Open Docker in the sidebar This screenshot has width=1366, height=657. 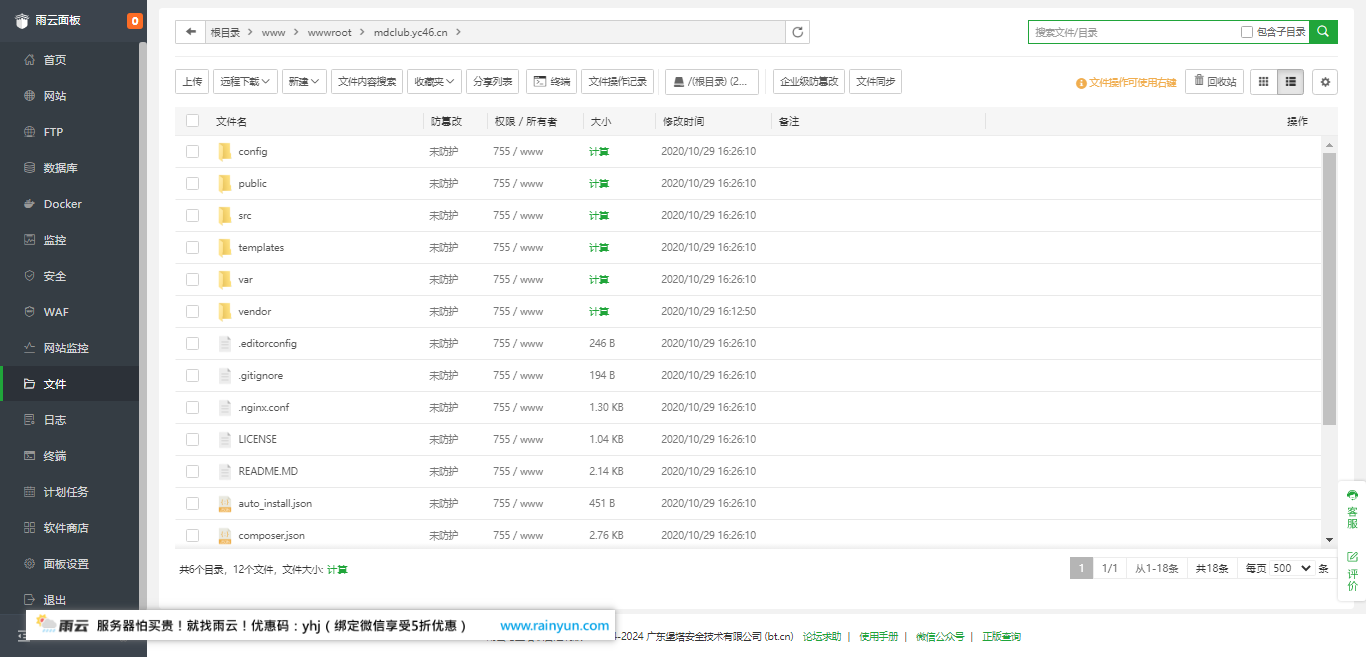[70, 204]
